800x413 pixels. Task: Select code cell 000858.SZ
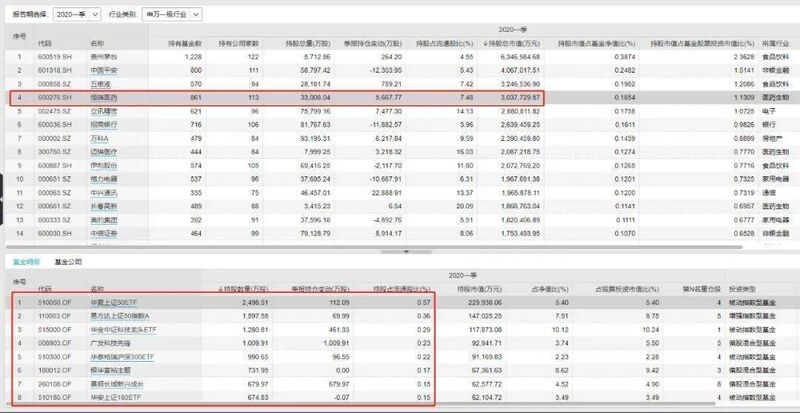53,83
